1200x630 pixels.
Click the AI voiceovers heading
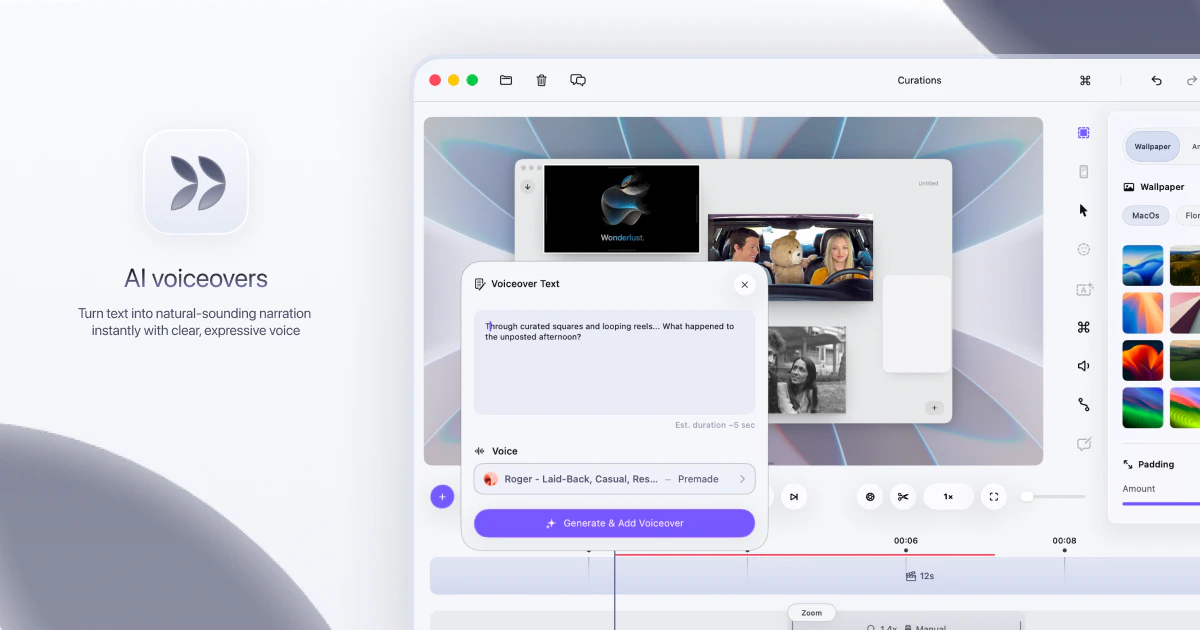(196, 278)
